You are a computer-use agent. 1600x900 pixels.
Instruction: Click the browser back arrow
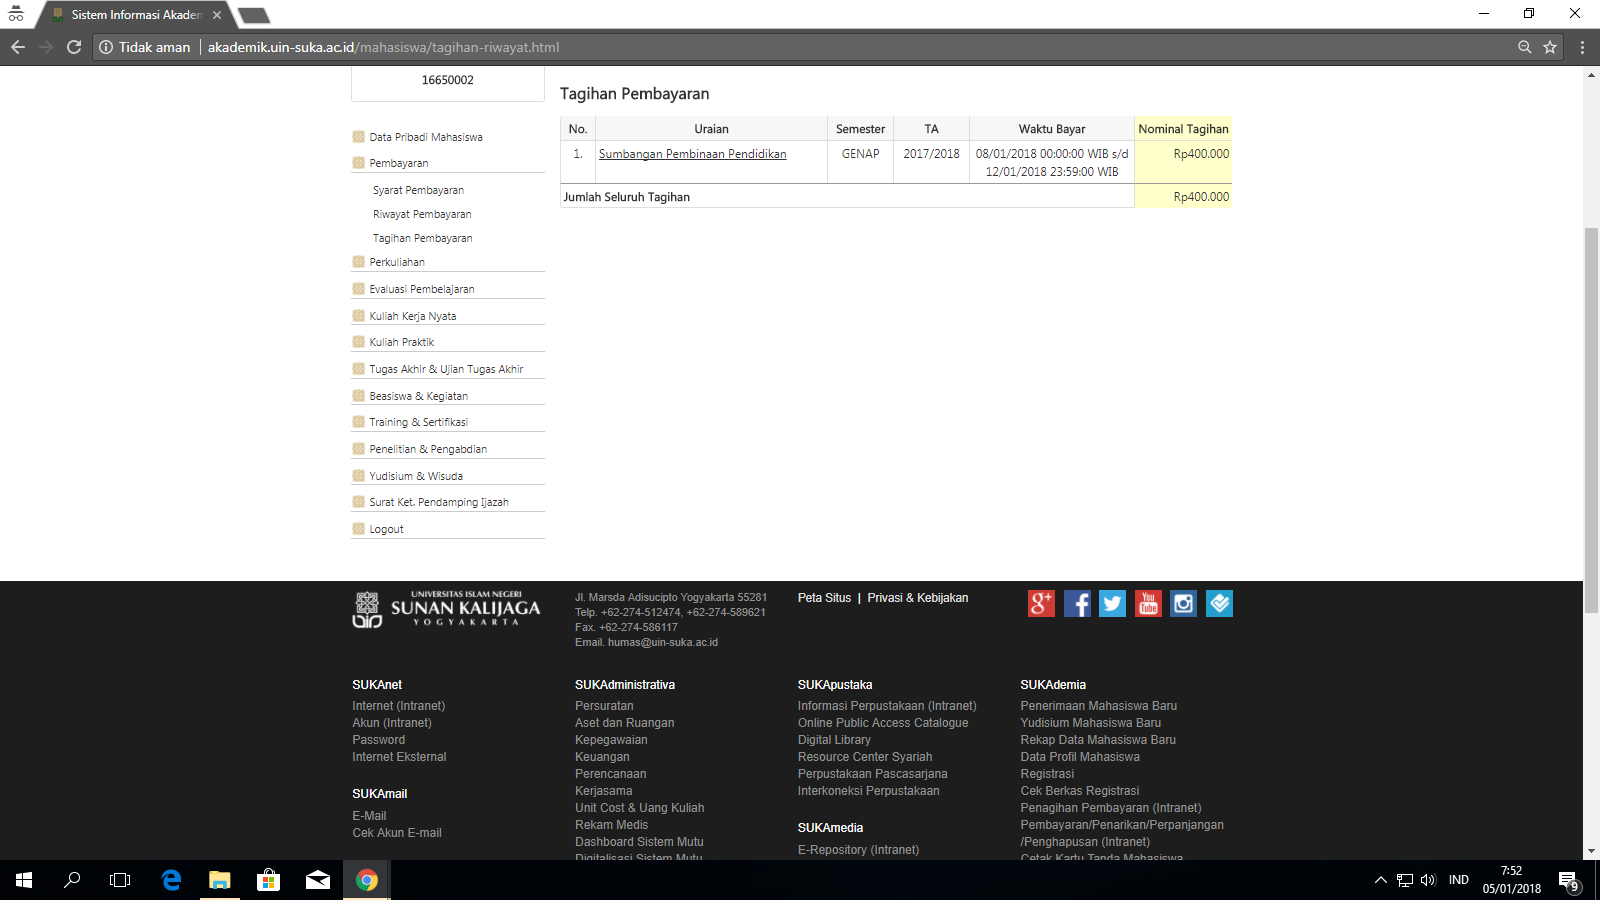(x=18, y=47)
